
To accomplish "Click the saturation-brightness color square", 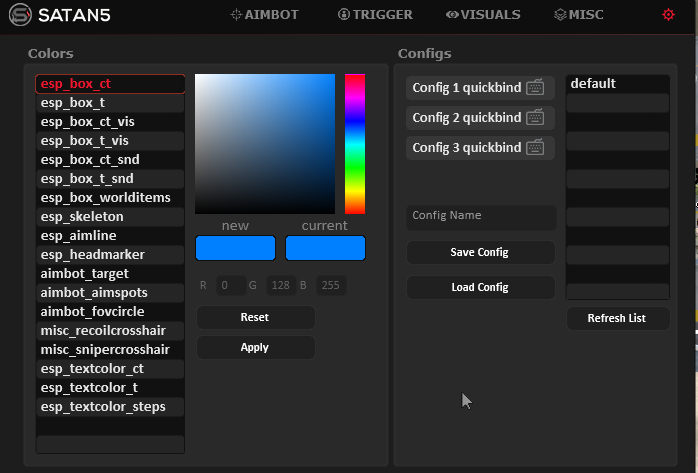I will pos(265,144).
